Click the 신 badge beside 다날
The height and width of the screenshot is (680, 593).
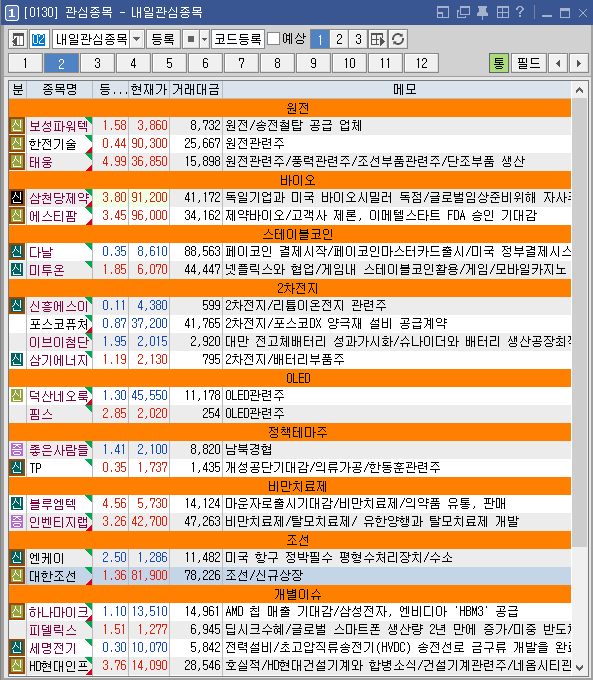[17, 252]
